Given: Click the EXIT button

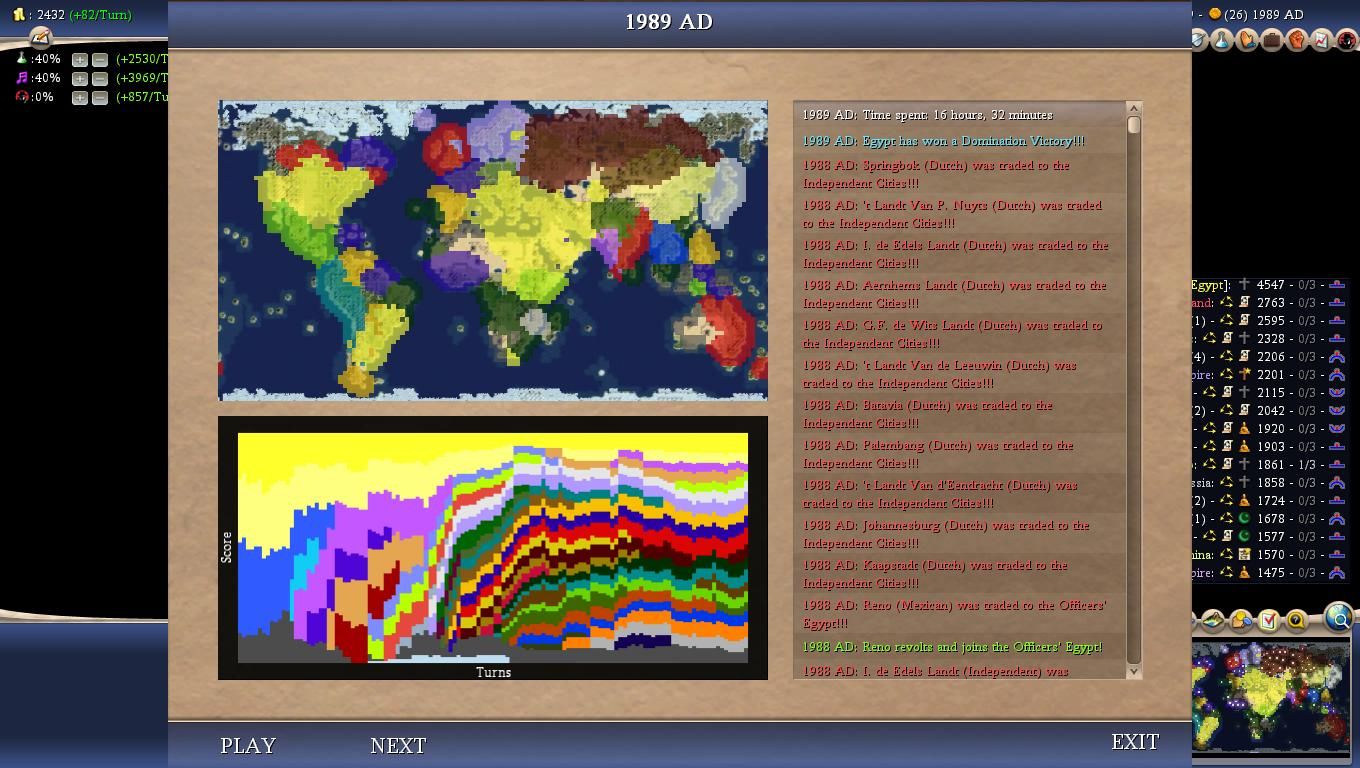Looking at the screenshot, I should pos(1135,741).
